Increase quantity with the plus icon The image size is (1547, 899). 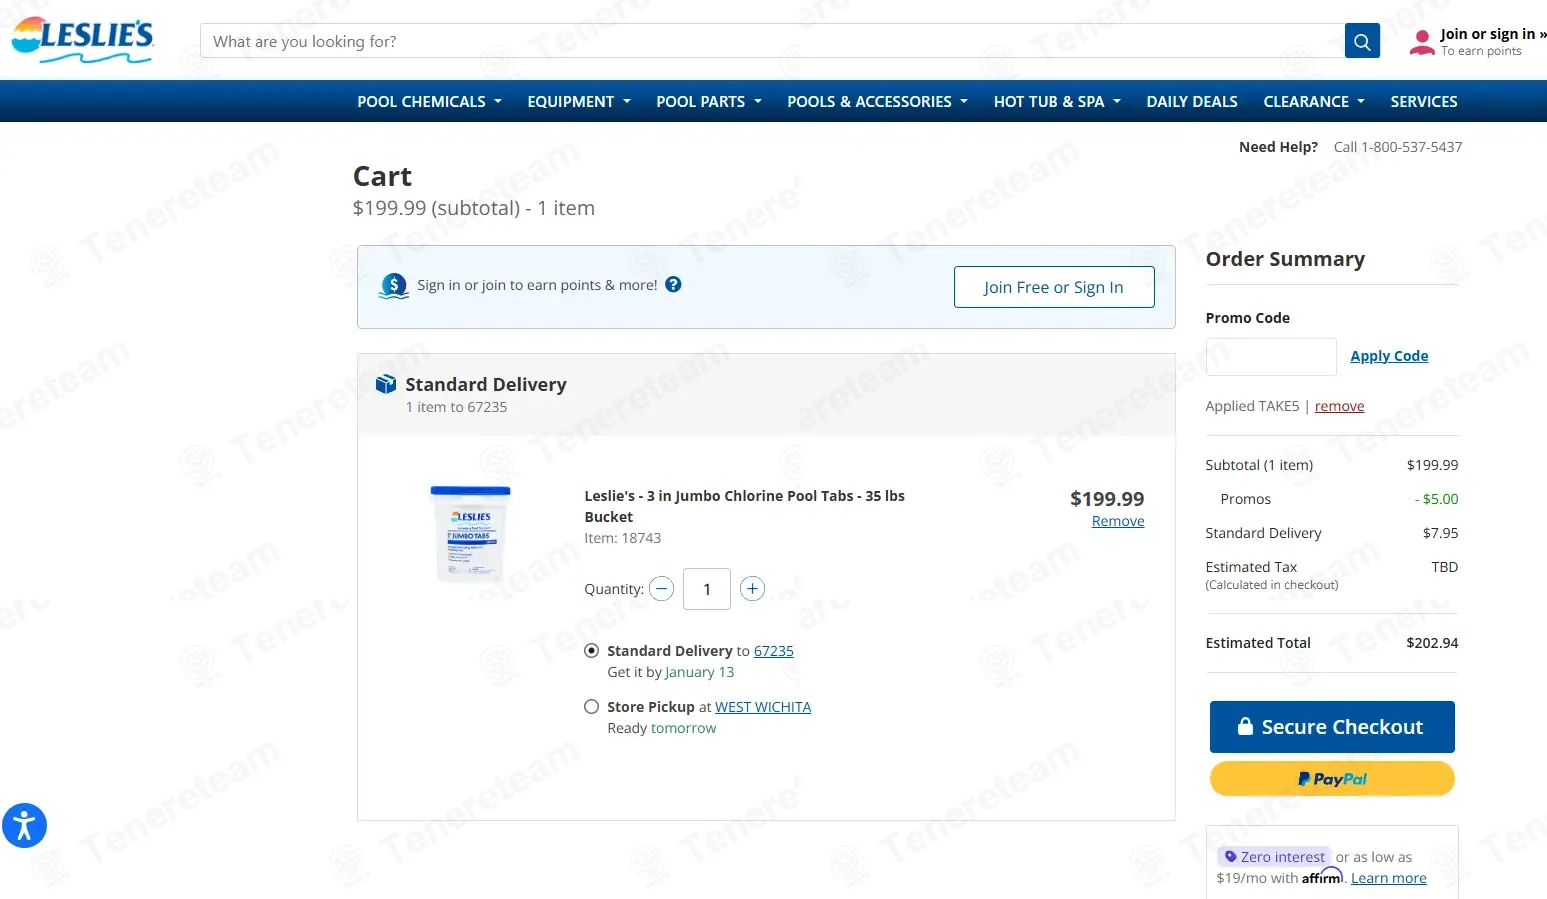[752, 589]
